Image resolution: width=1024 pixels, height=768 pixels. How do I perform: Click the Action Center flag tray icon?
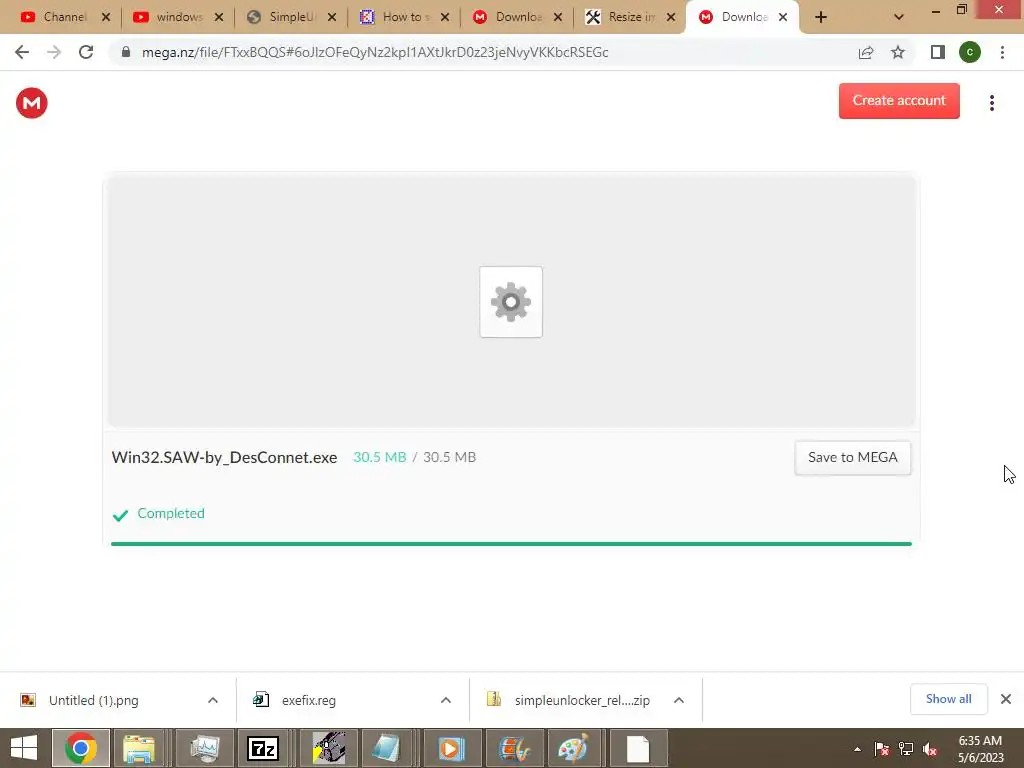click(882, 749)
